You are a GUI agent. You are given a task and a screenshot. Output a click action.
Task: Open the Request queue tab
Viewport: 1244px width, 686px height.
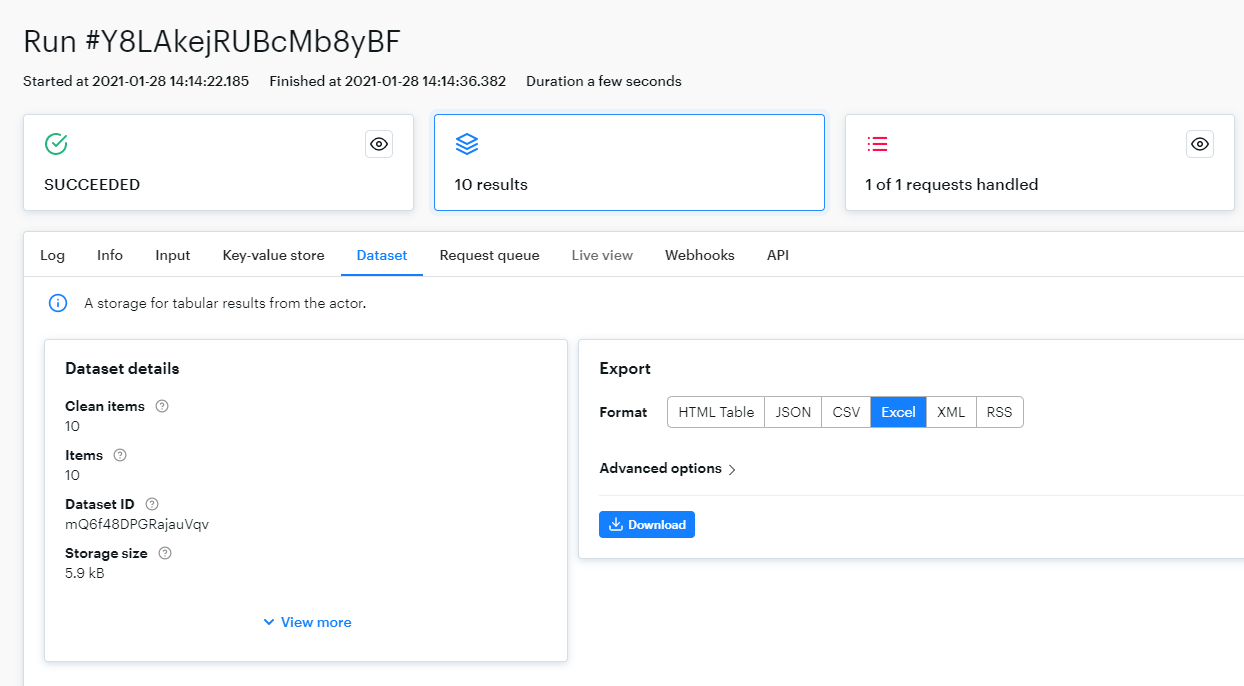point(490,255)
